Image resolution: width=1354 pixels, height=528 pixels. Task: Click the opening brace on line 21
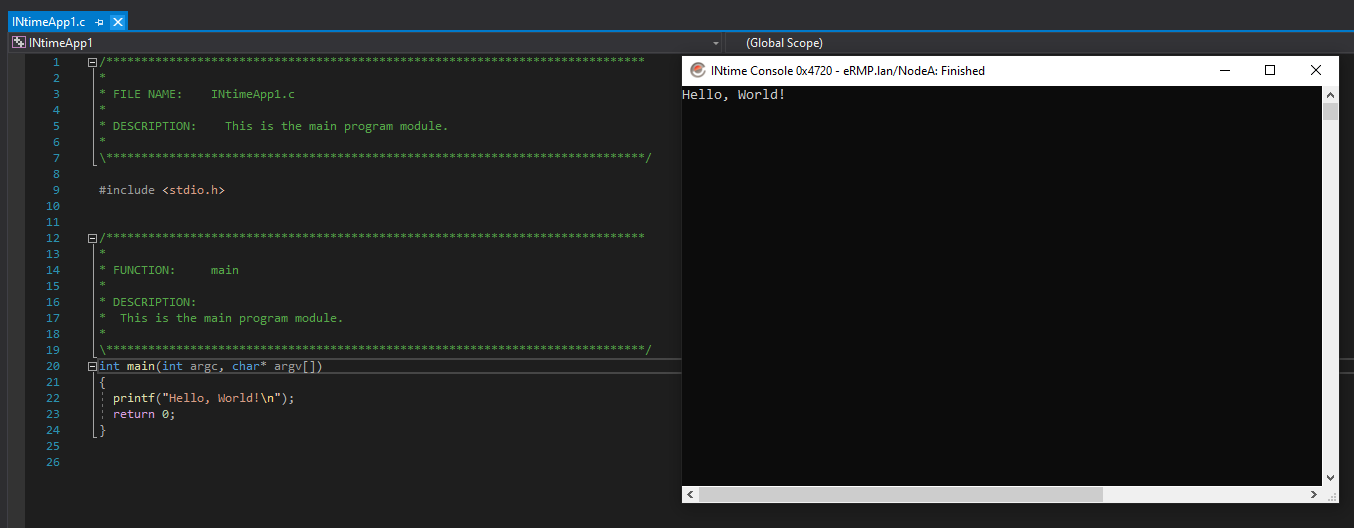click(102, 382)
